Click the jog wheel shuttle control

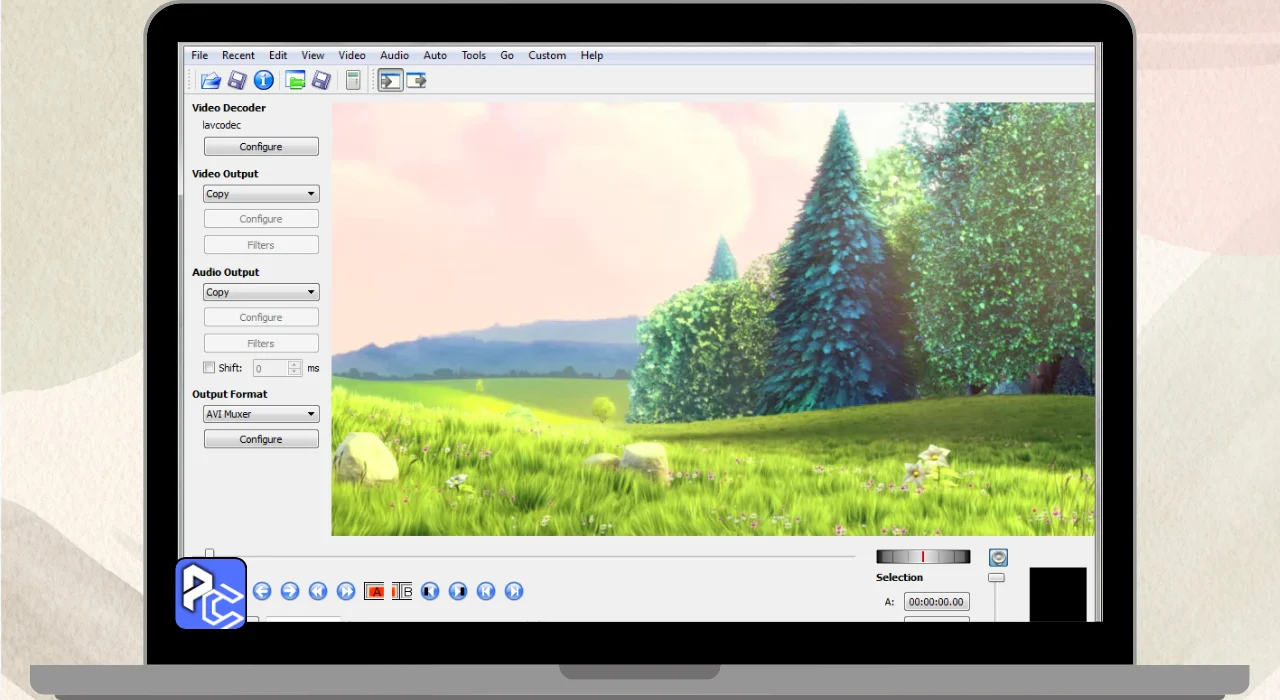tap(923, 556)
